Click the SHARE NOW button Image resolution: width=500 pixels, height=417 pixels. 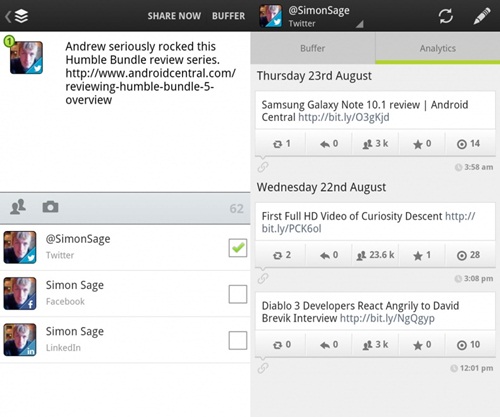pyautogui.click(x=174, y=16)
